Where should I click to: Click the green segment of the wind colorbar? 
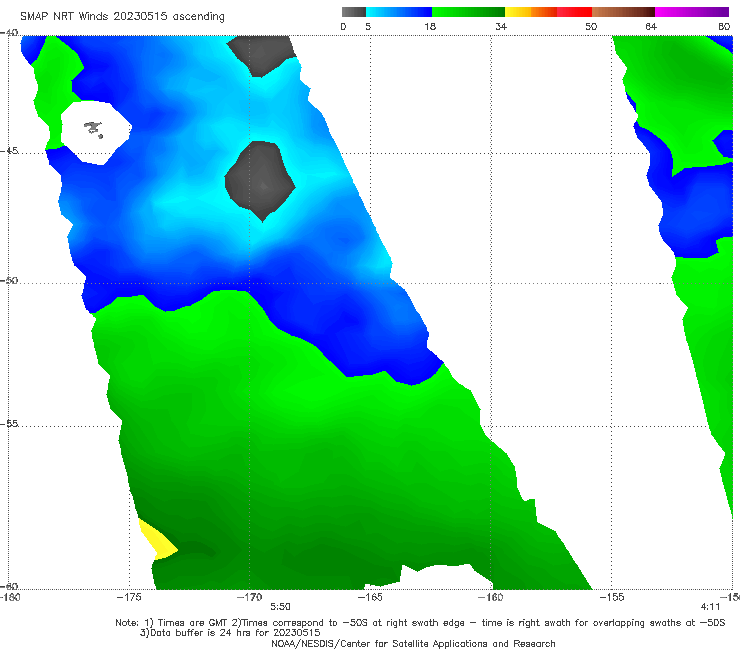468,12
